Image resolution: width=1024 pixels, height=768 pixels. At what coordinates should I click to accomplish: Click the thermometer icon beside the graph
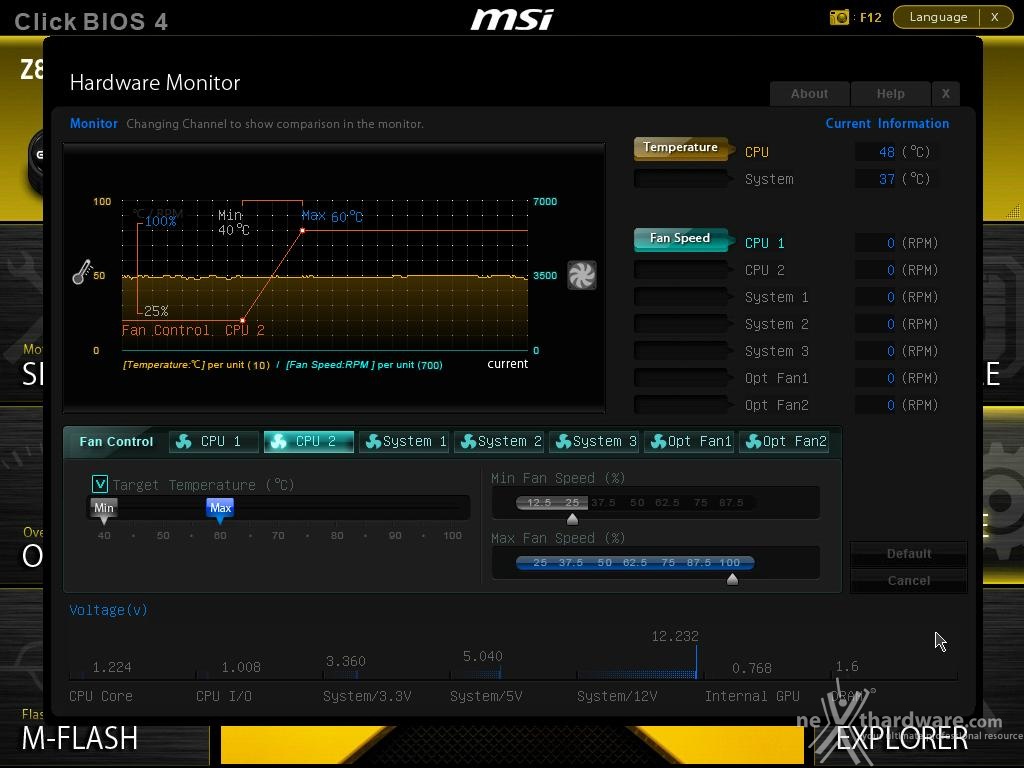click(82, 272)
